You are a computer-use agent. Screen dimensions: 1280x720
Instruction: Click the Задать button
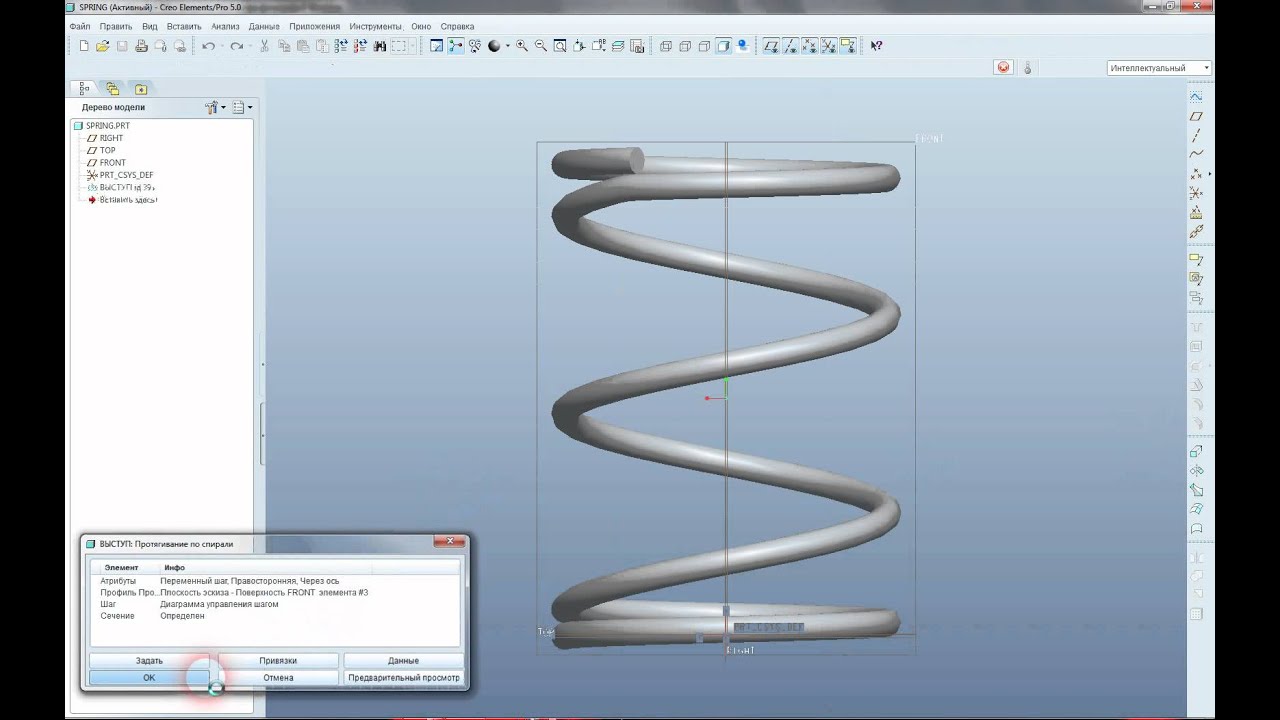point(149,660)
